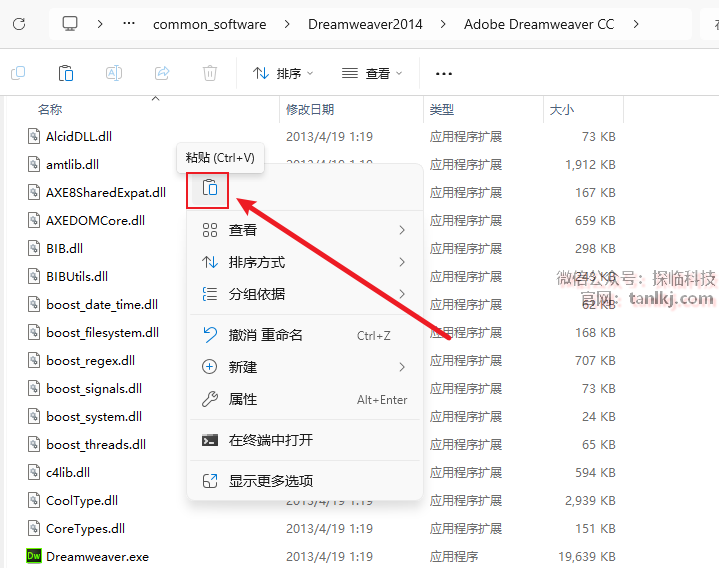Click the 19,639 KB size cell
Screen dimensions: 719x568
[x=586, y=557]
